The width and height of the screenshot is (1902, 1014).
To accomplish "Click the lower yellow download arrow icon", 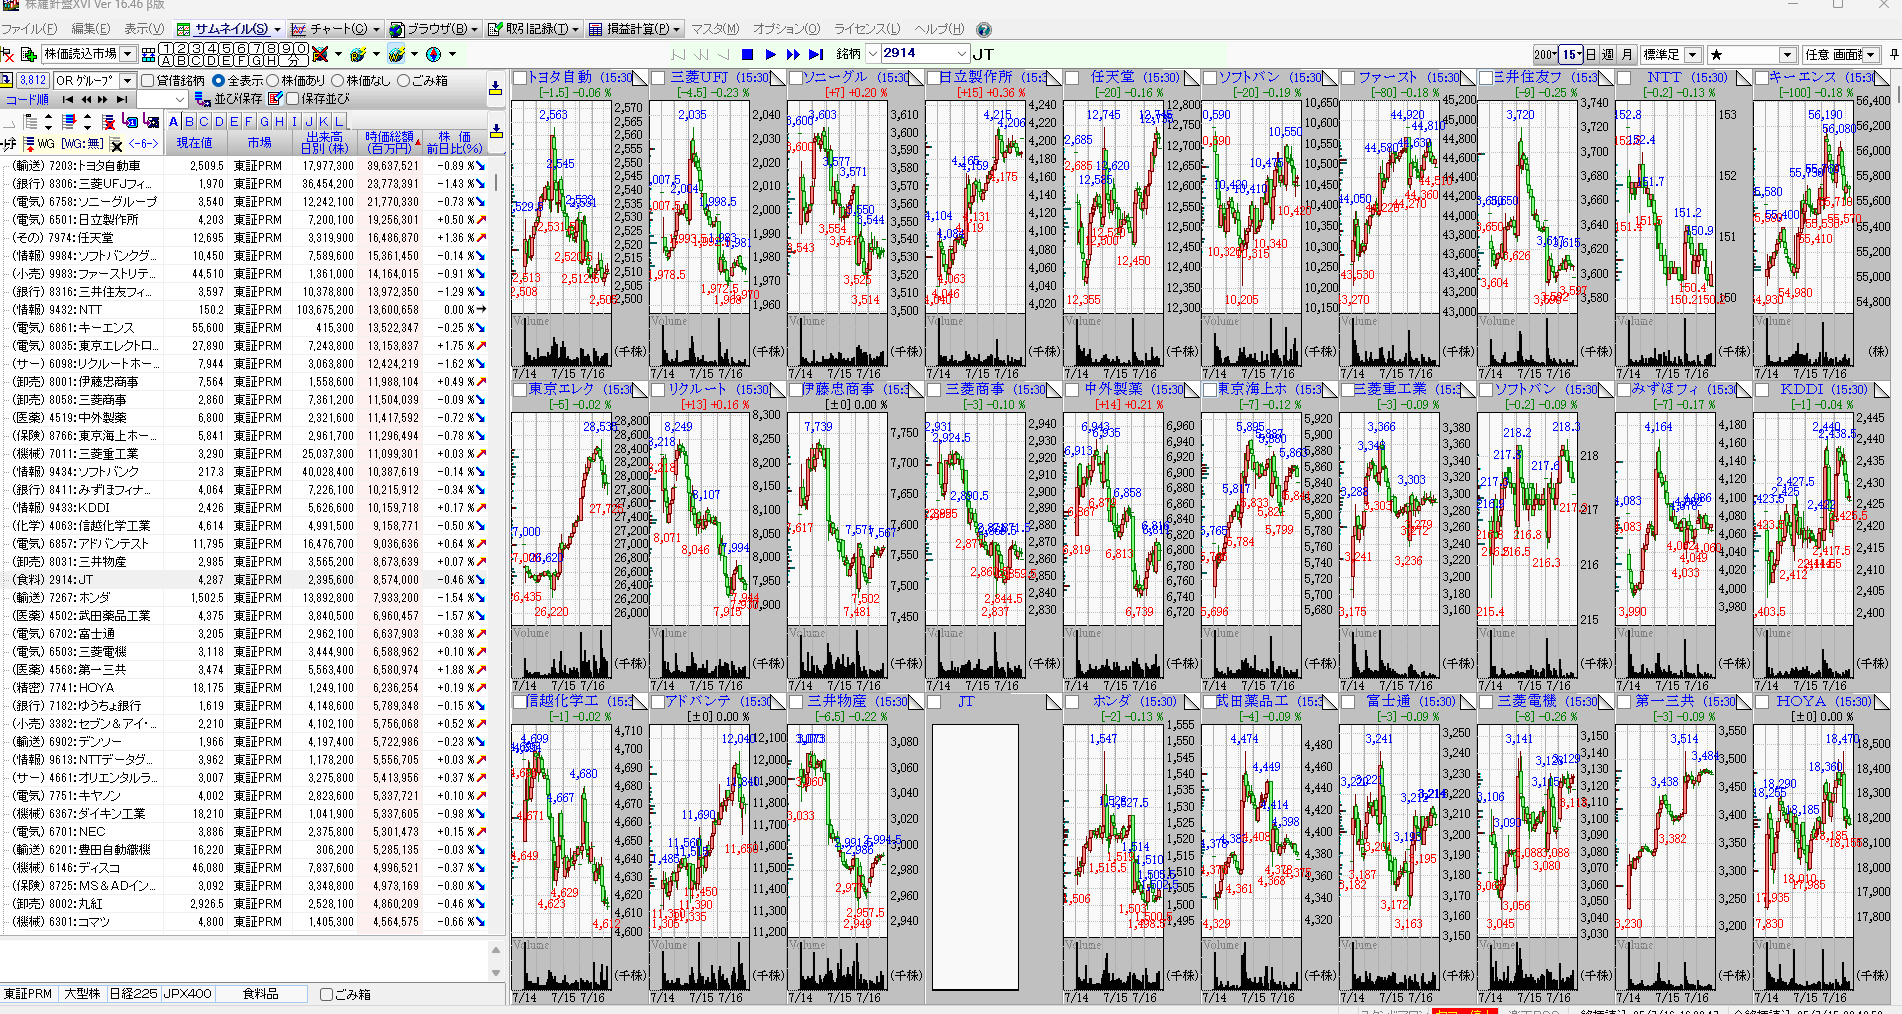I will pos(496,131).
